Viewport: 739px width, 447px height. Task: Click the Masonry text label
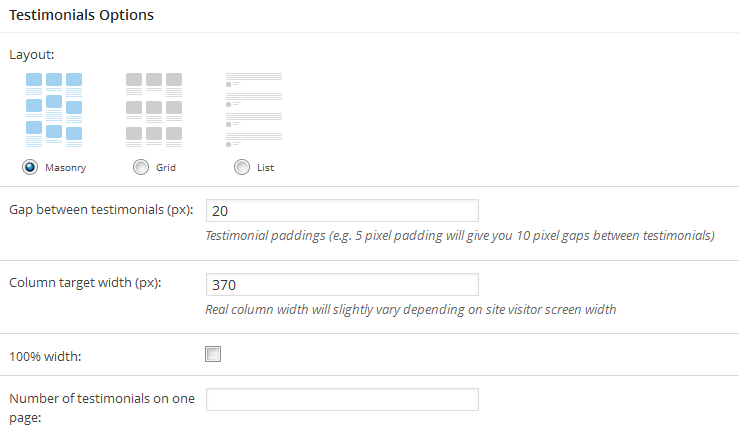click(65, 168)
